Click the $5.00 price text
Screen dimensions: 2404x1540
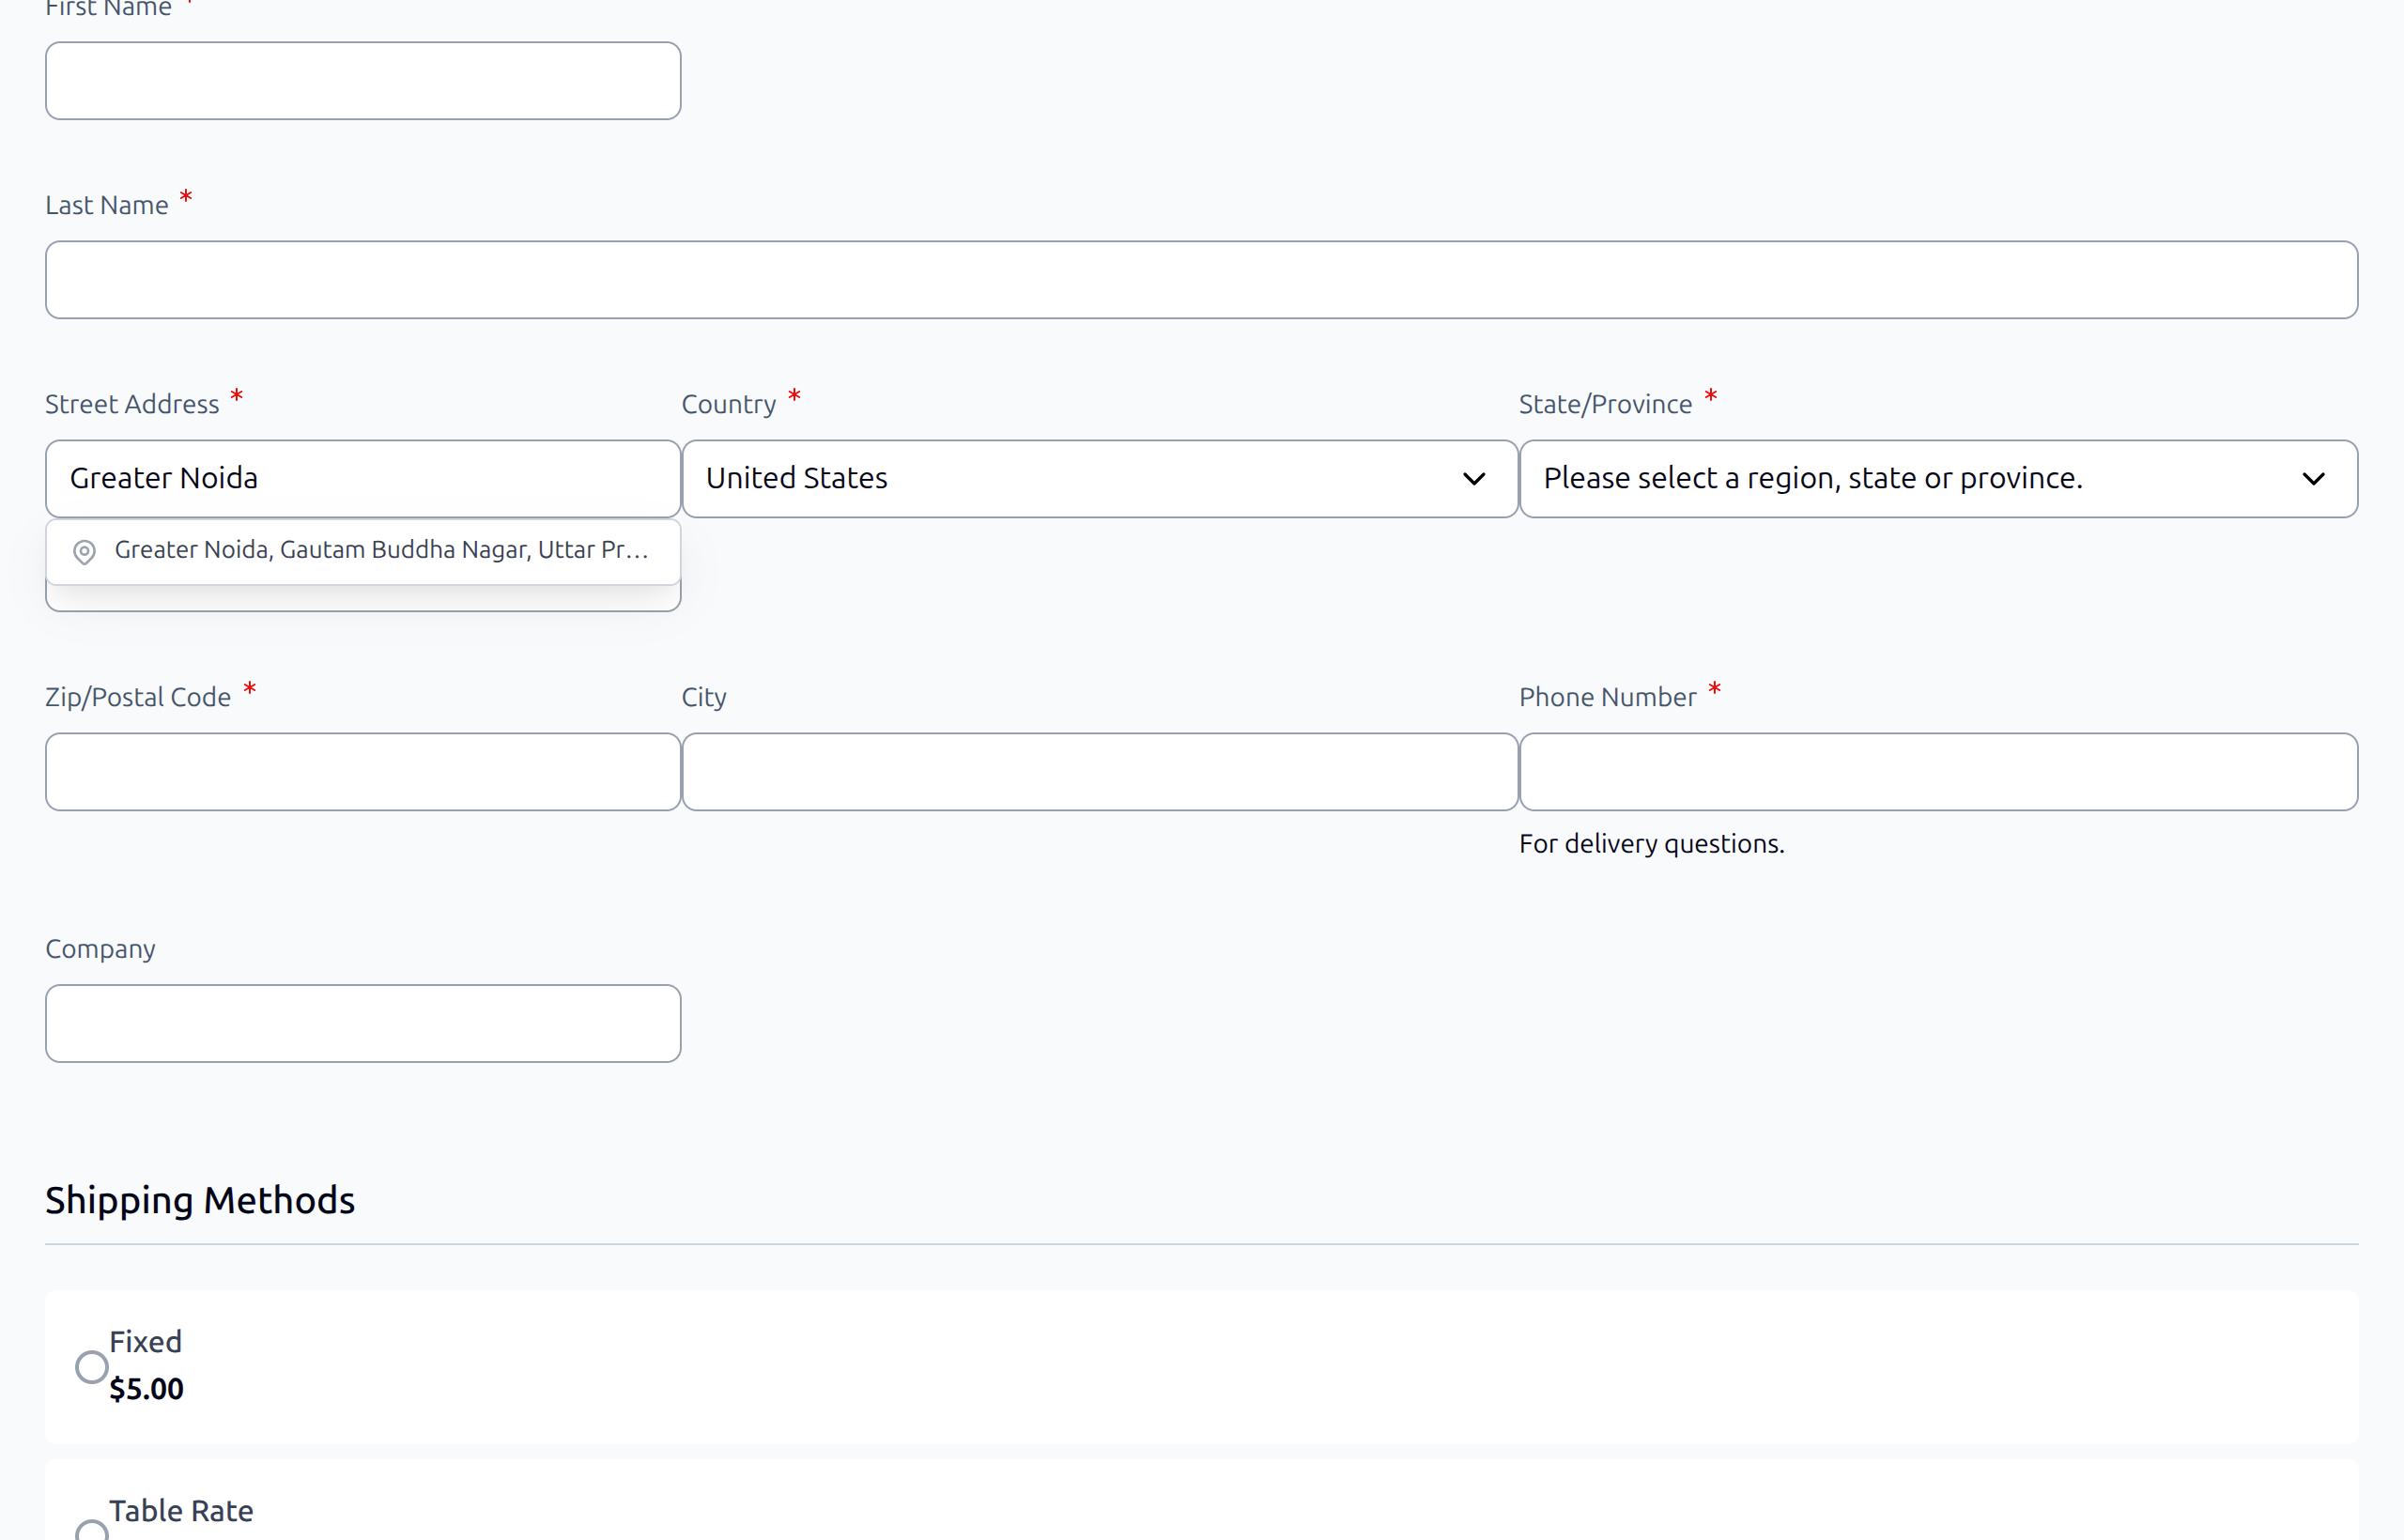[147, 1389]
